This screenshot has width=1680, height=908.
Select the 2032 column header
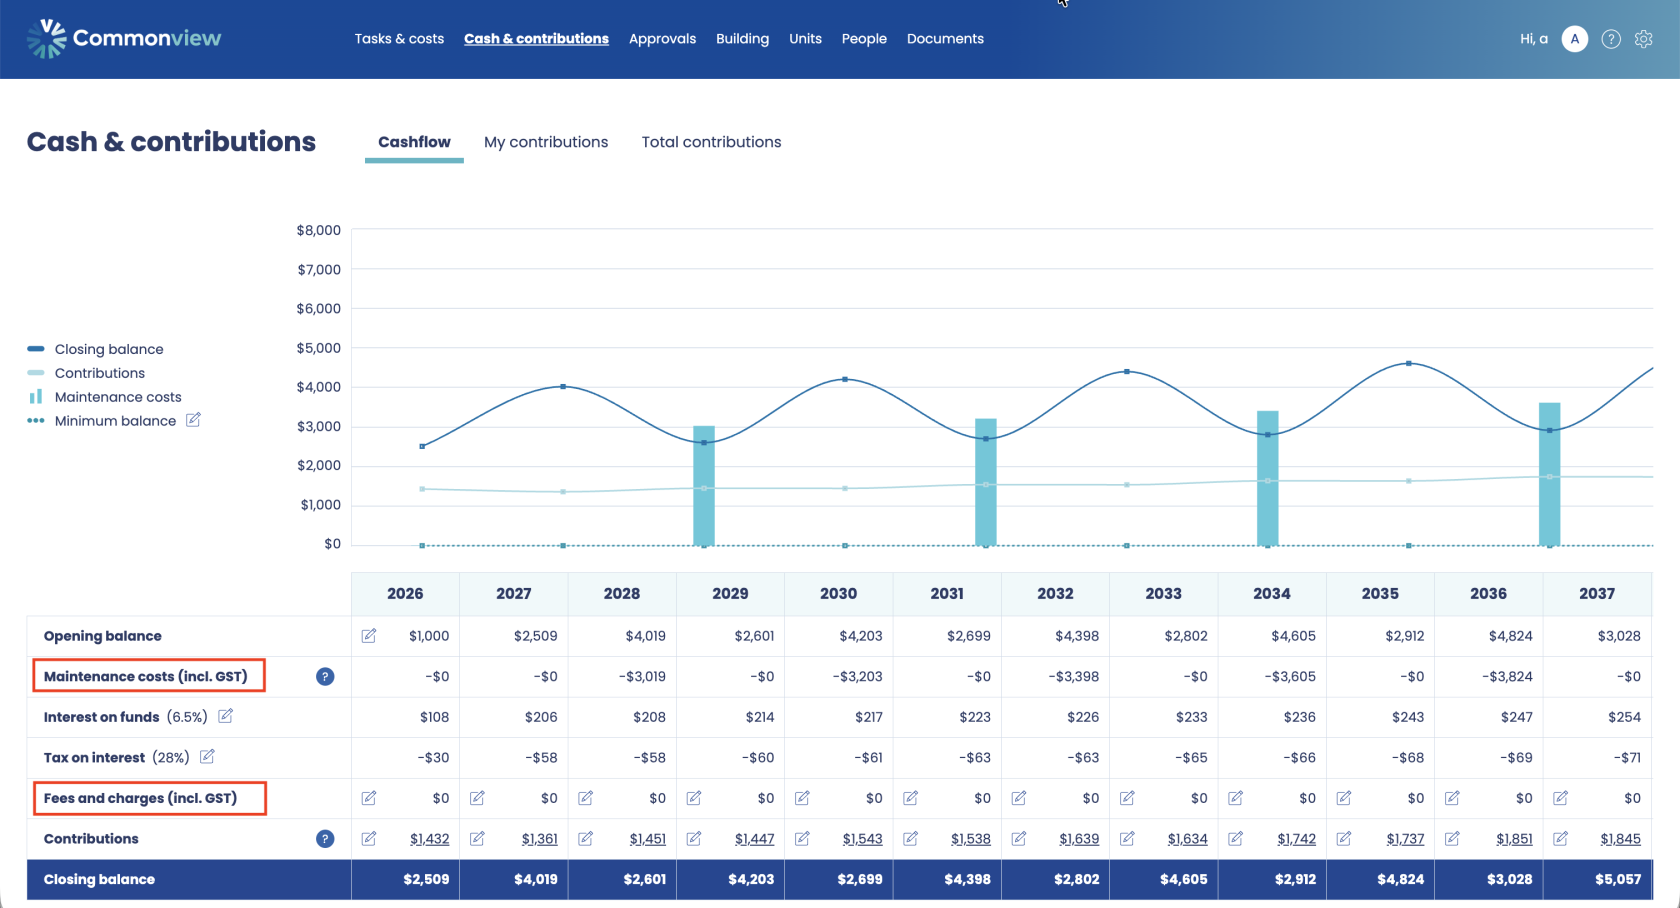coord(1055,593)
